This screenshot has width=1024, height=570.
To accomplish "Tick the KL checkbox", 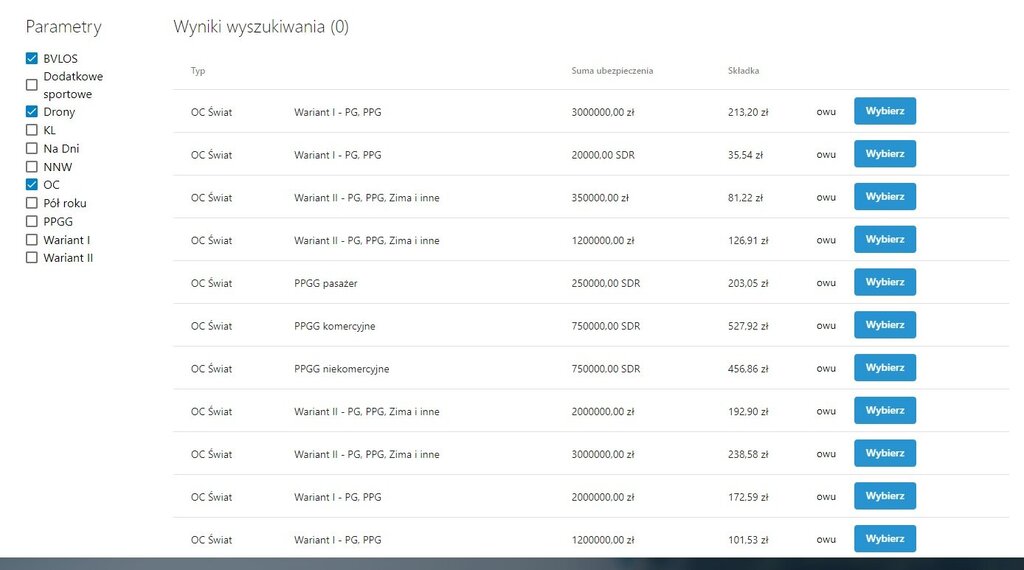I will (32, 130).
